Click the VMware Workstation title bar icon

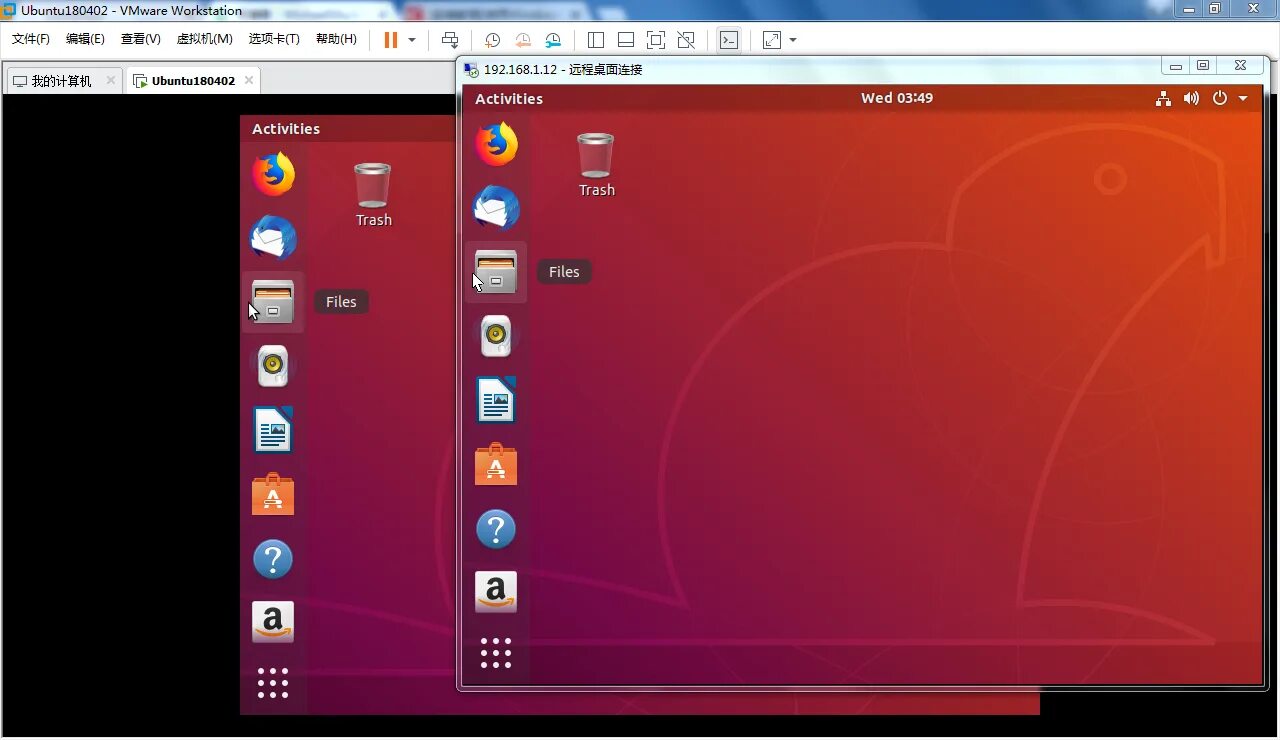point(9,10)
